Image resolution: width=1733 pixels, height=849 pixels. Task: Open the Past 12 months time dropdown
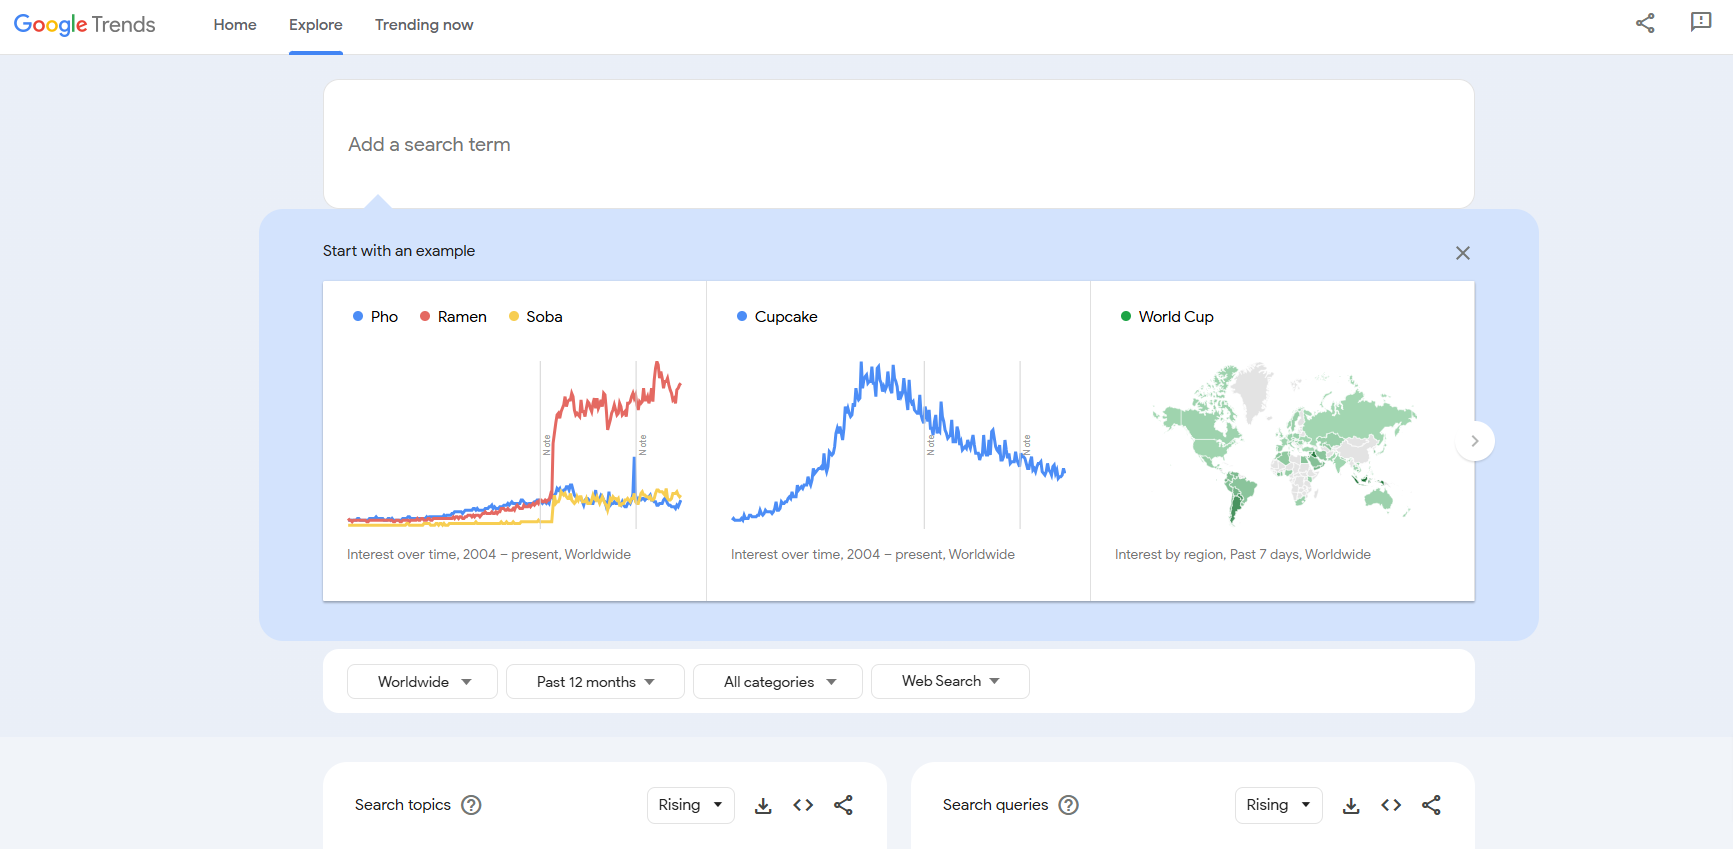click(x=595, y=681)
